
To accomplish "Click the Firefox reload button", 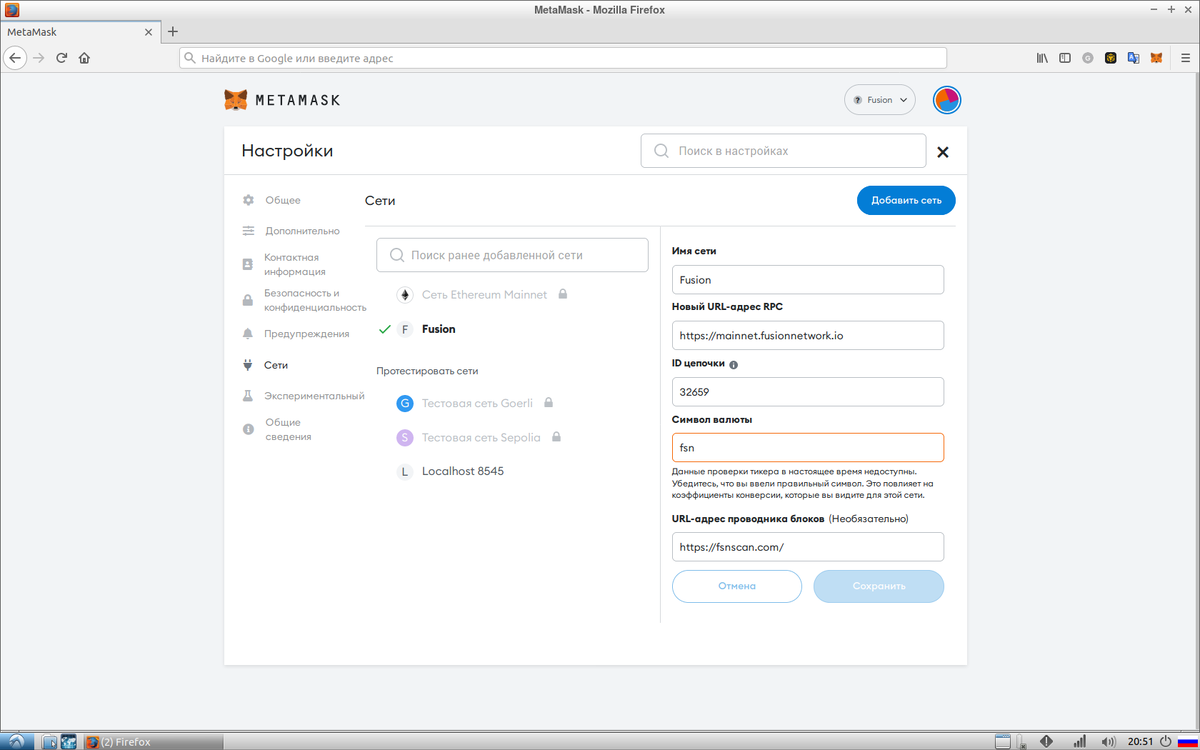I will (x=61, y=58).
